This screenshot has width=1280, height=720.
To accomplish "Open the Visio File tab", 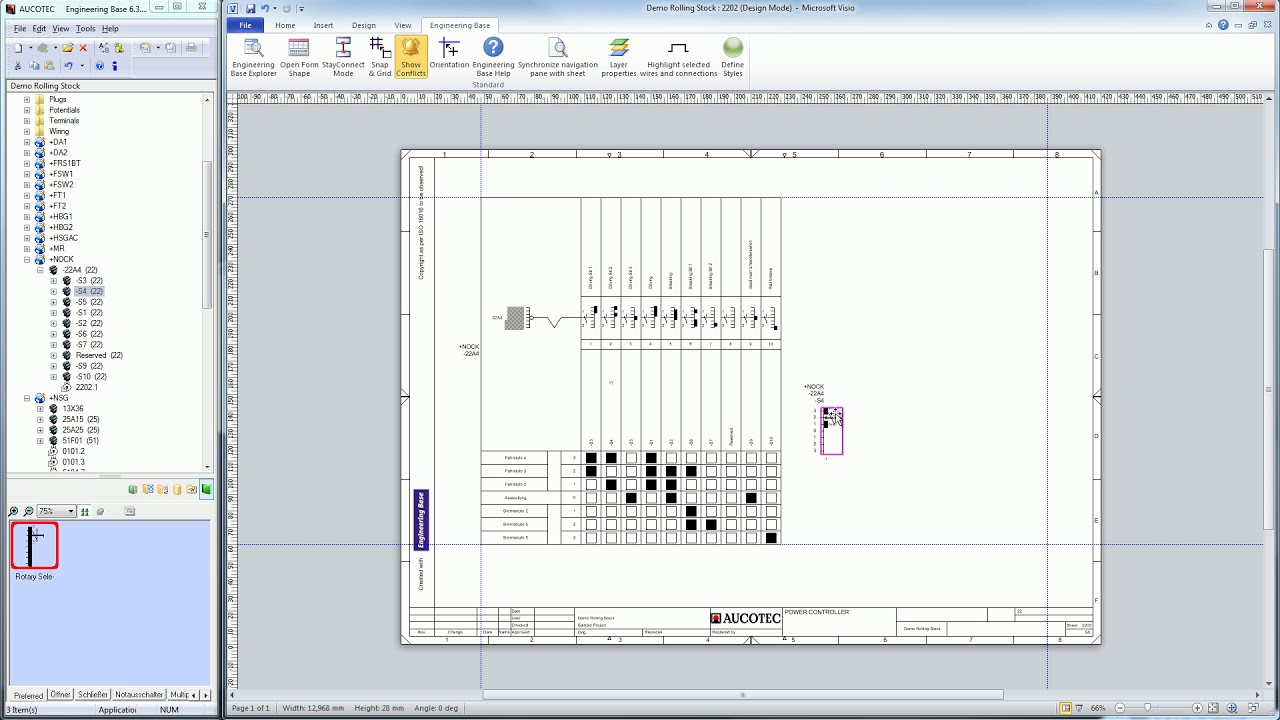I will click(x=245, y=25).
